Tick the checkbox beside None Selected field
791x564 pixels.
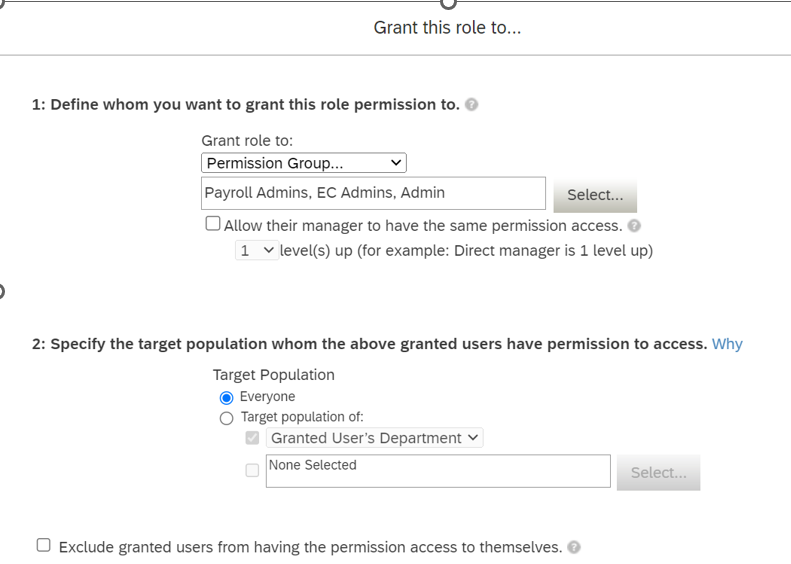tap(252, 470)
